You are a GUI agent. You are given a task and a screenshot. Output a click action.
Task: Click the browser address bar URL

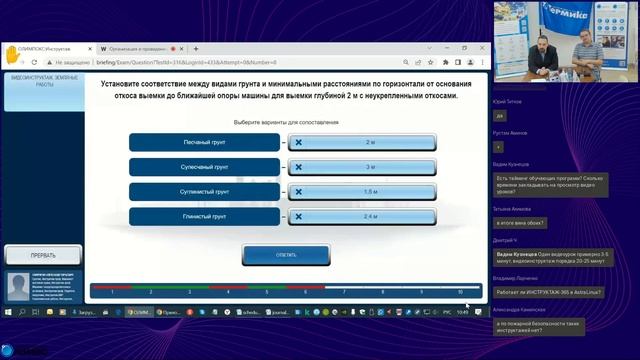point(186,62)
